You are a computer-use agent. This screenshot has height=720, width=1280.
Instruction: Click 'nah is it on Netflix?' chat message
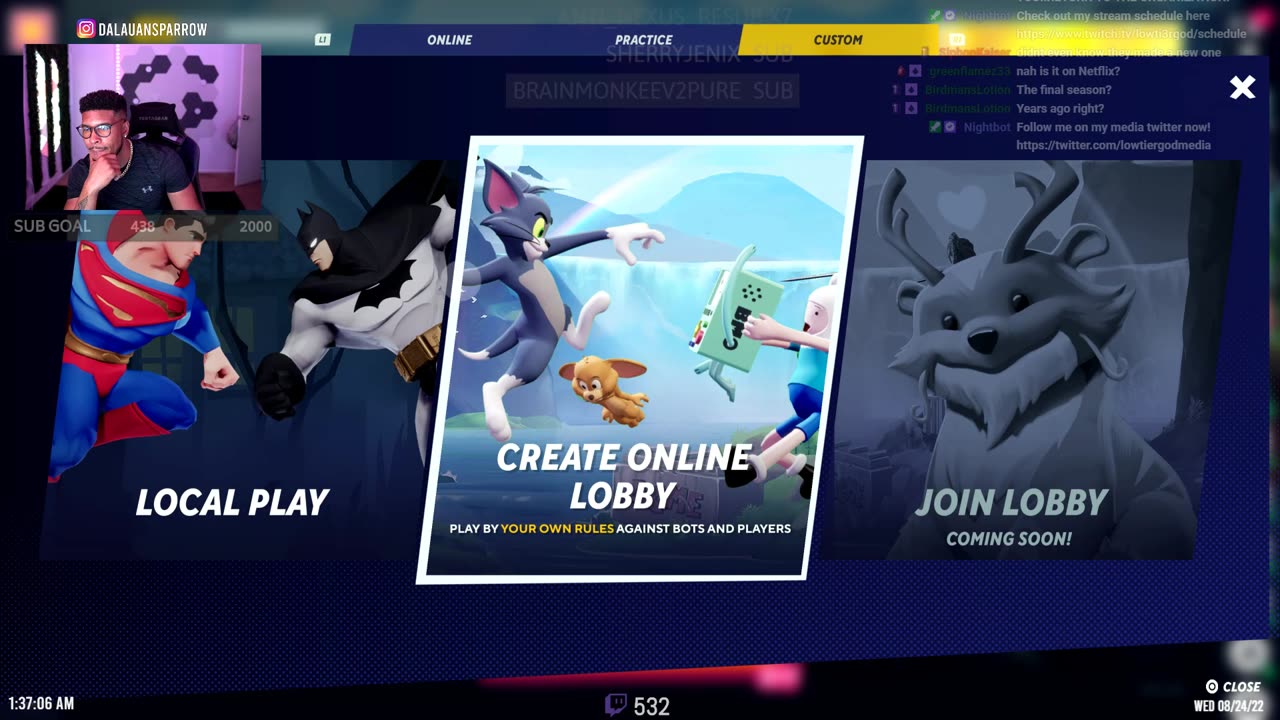click(1068, 71)
